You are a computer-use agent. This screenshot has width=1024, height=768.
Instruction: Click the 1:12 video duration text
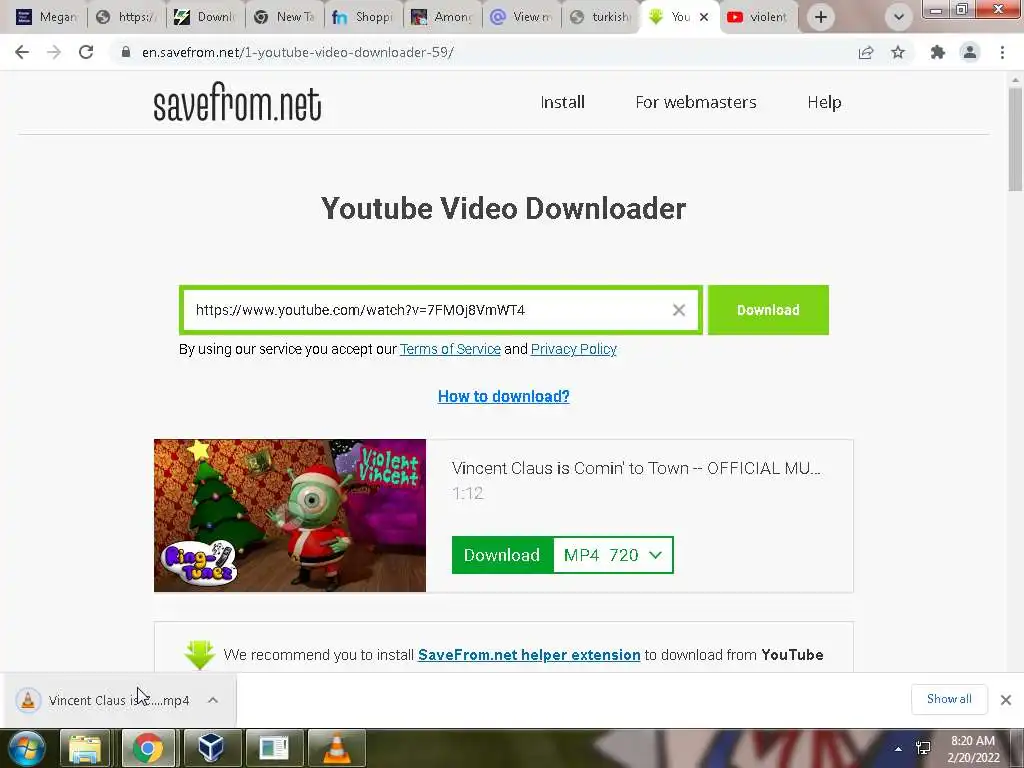[x=468, y=493]
